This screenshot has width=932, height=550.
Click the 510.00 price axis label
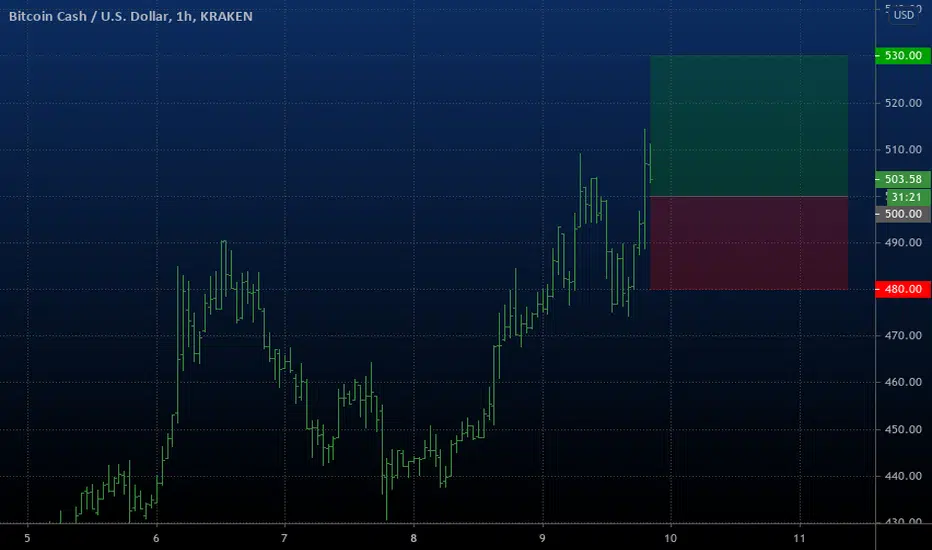[x=903, y=149]
